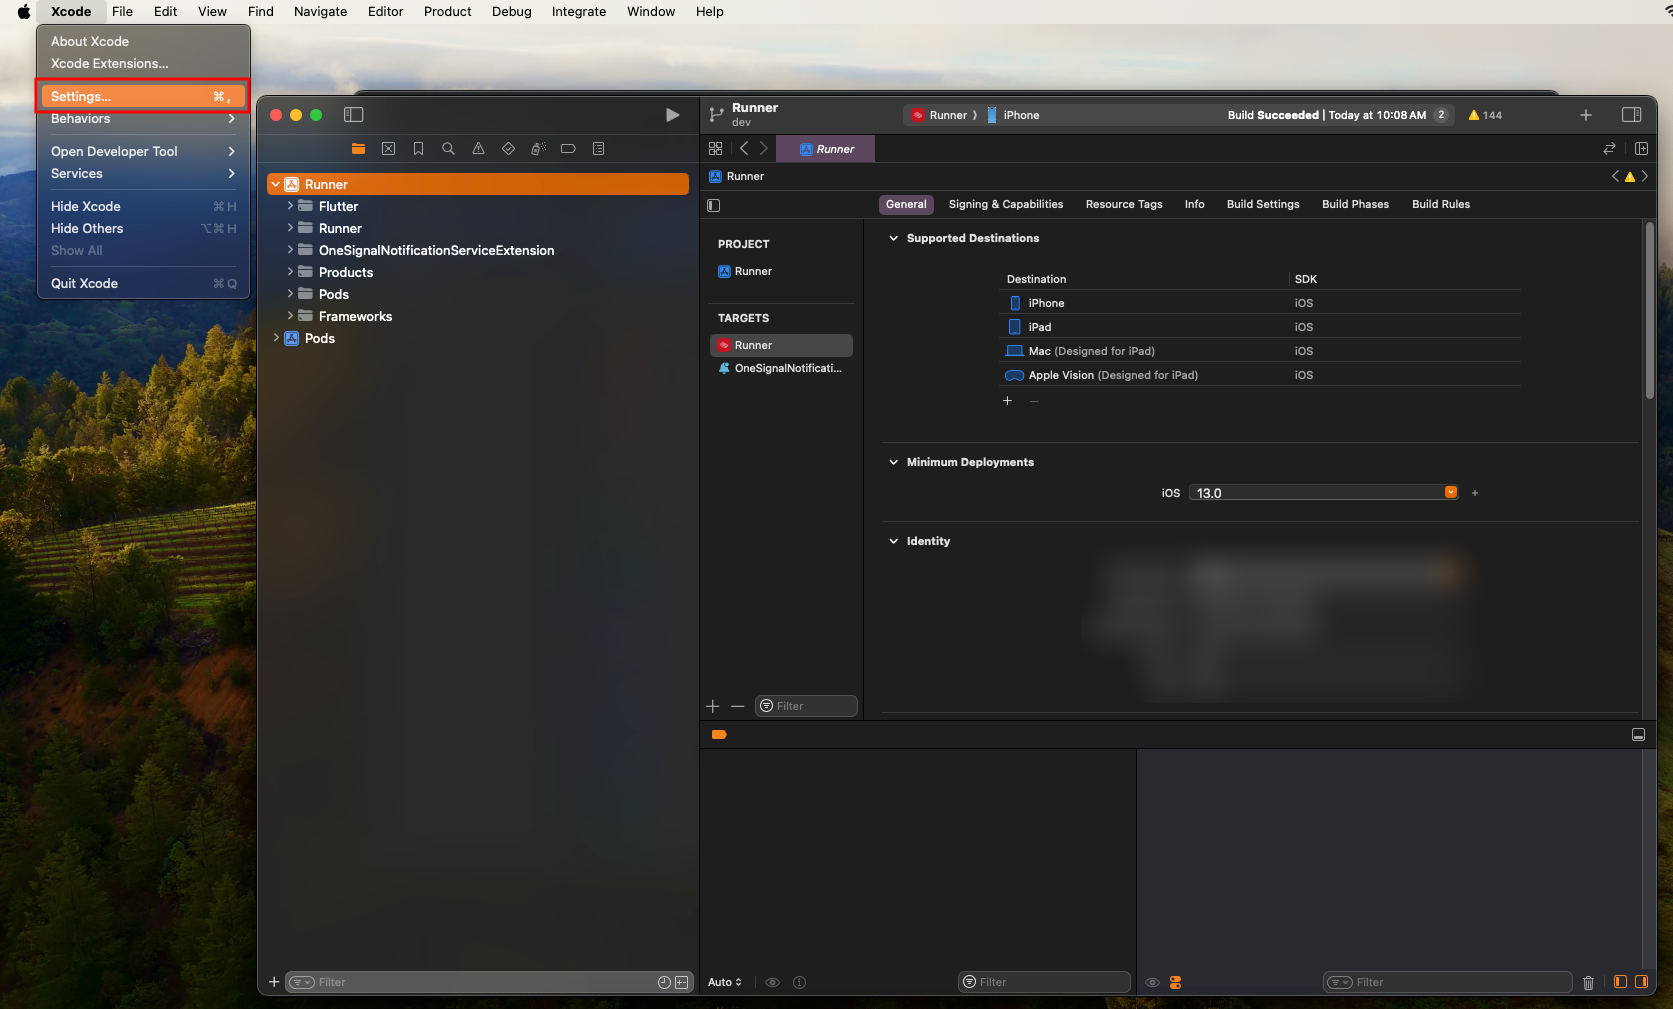Open the Report navigator icon

[x=598, y=148]
